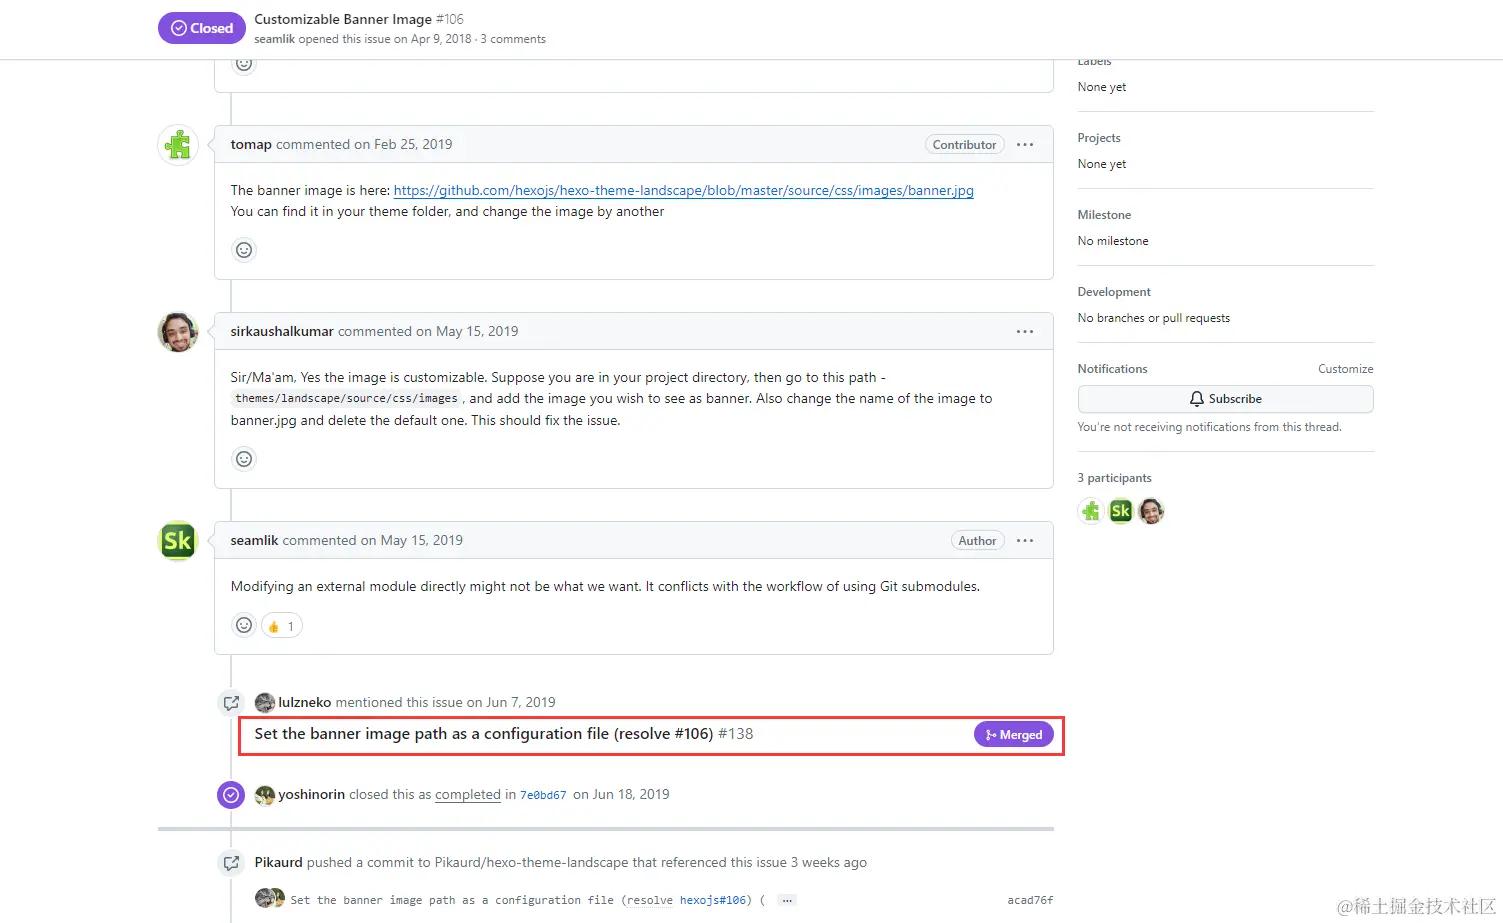Expand the commit message ellipsis

tap(787, 900)
